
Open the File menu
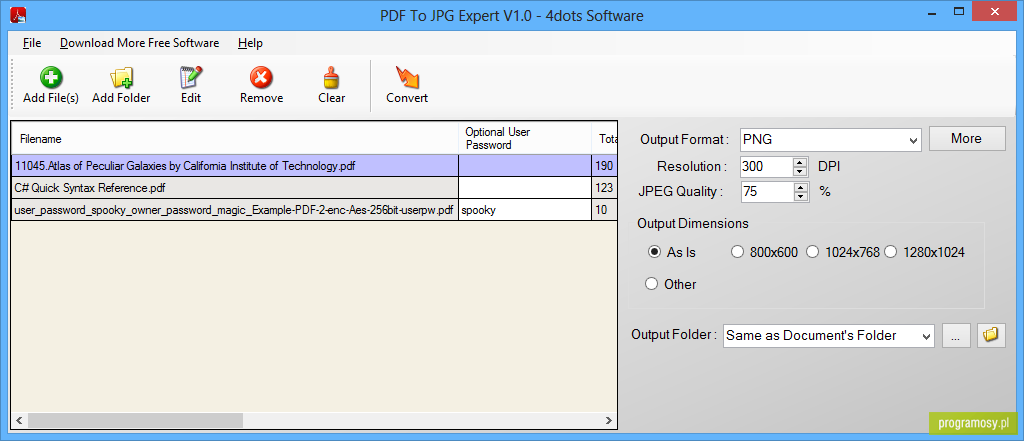point(32,43)
